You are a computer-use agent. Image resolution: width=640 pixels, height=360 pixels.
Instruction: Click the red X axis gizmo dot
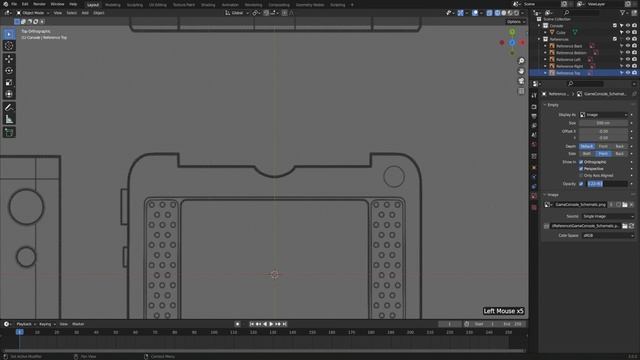[522, 42]
